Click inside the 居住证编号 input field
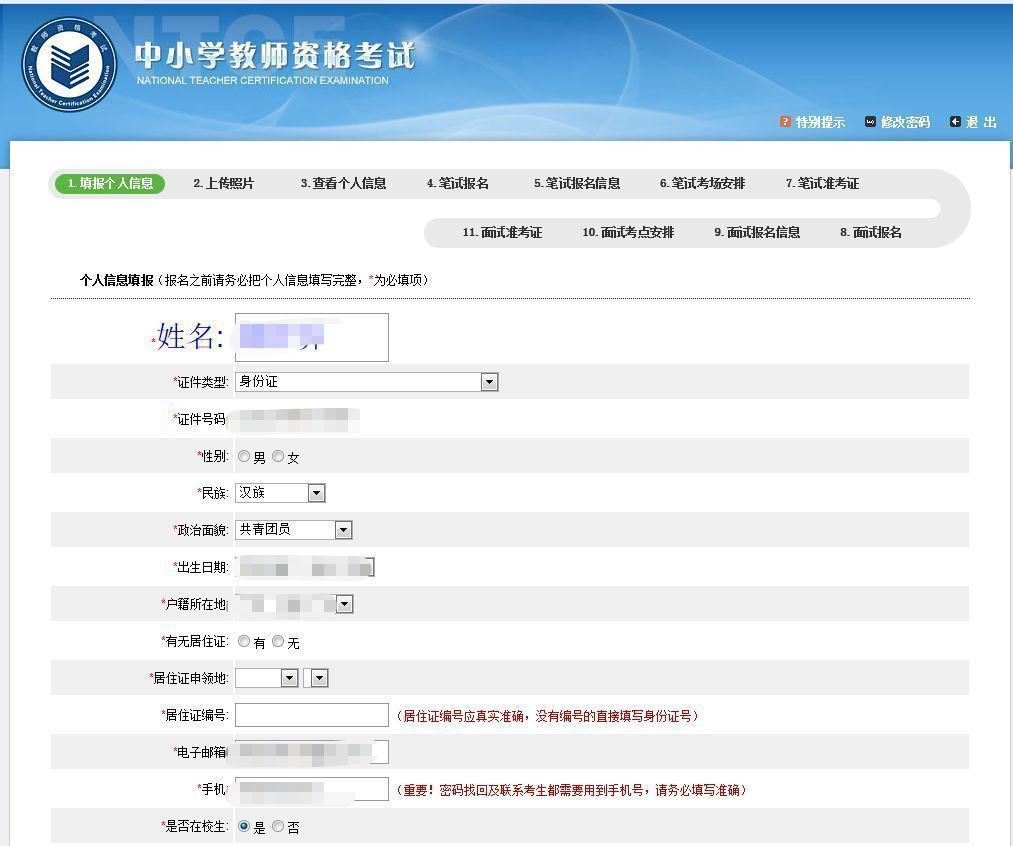Viewport: 1013px width, 846px height. pyautogui.click(x=311, y=714)
